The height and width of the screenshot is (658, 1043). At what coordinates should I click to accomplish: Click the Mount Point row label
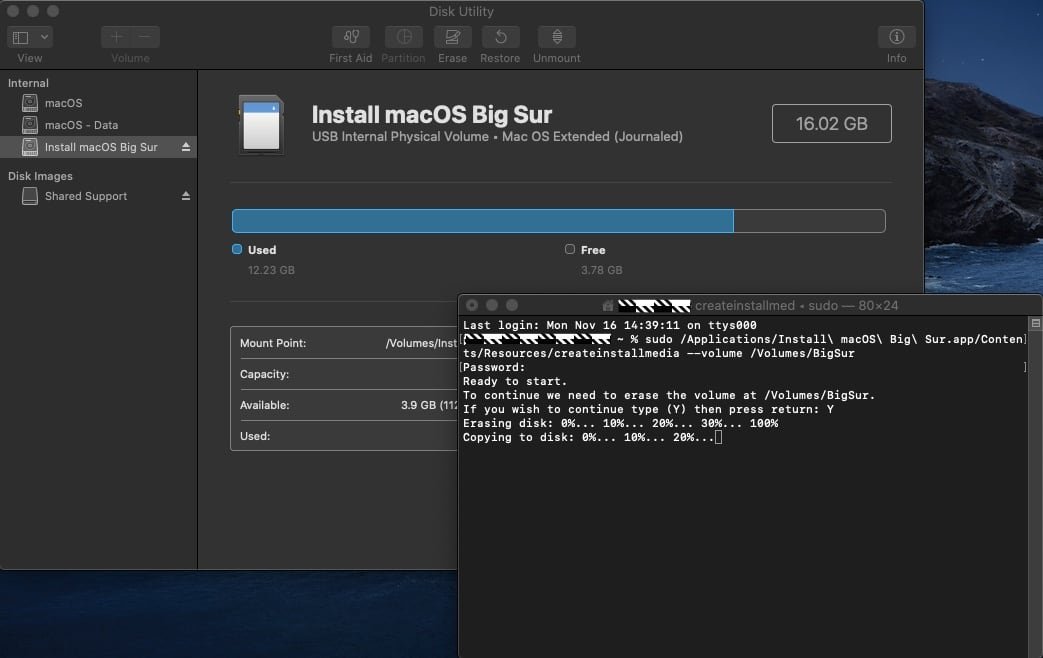[x=273, y=343]
